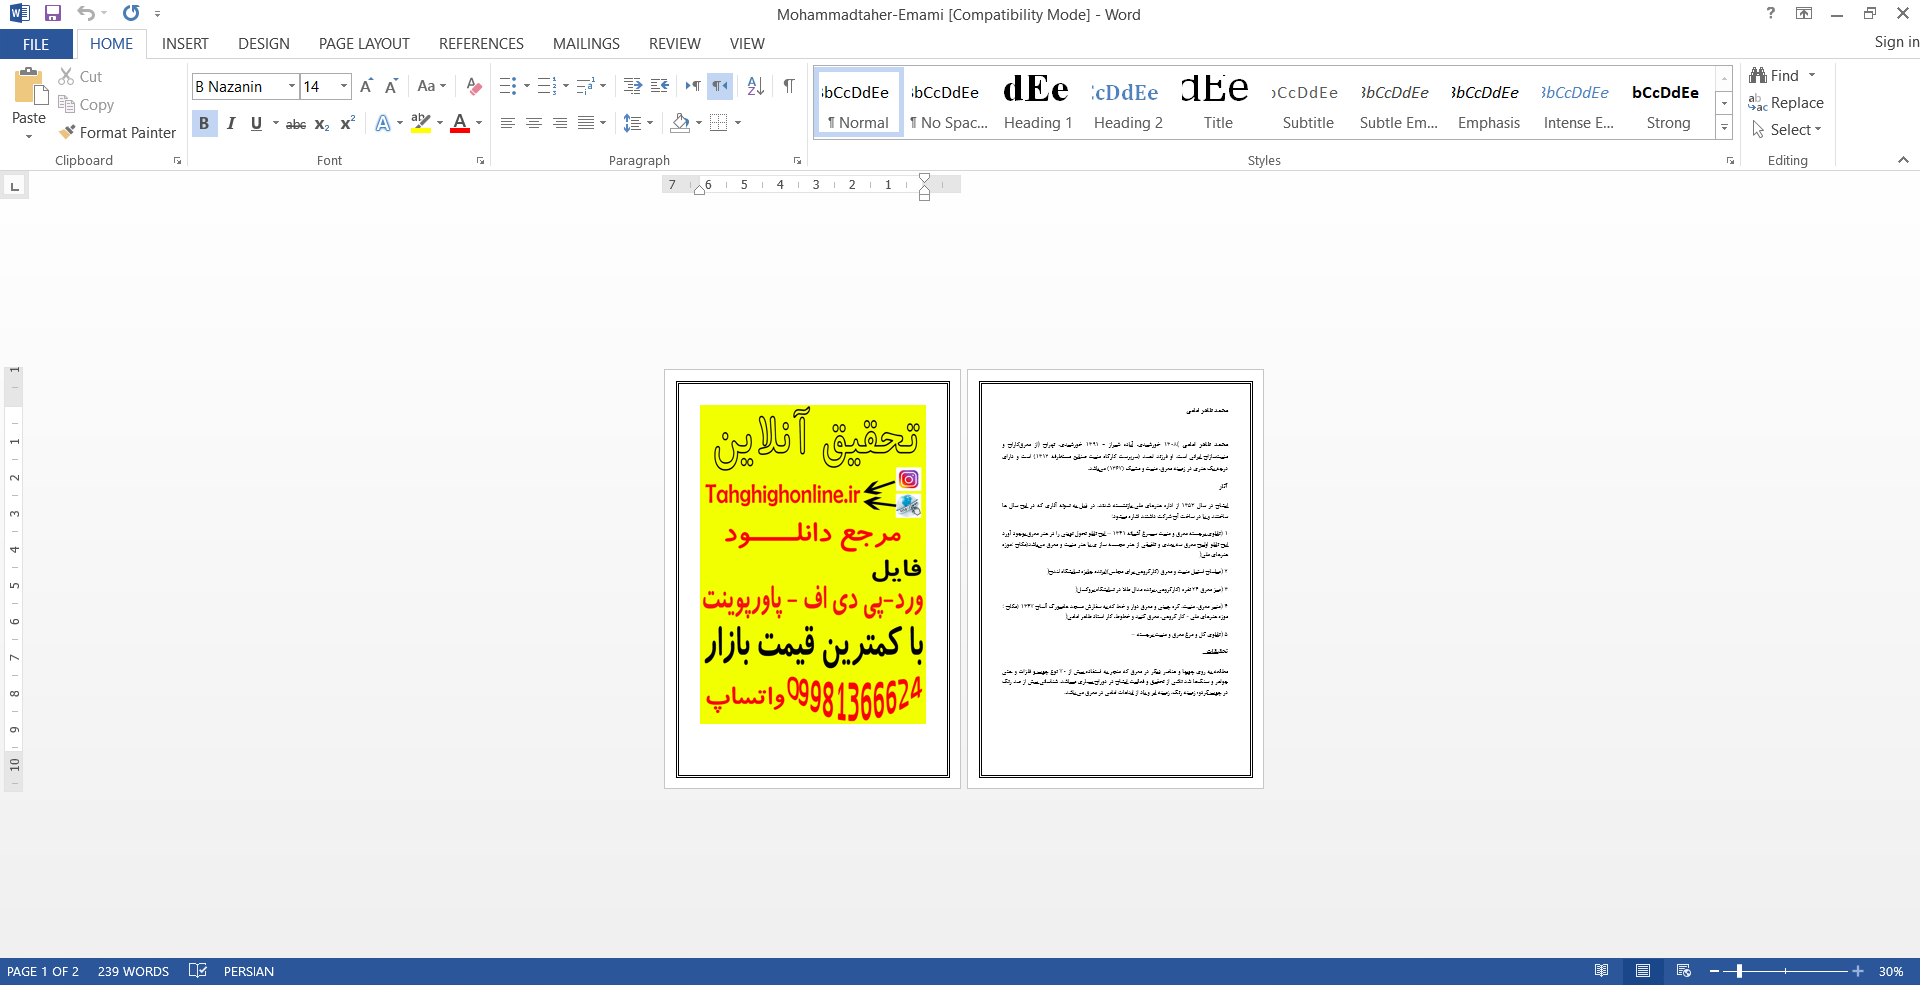Switch to the PAGE LAYOUT tab

364,44
